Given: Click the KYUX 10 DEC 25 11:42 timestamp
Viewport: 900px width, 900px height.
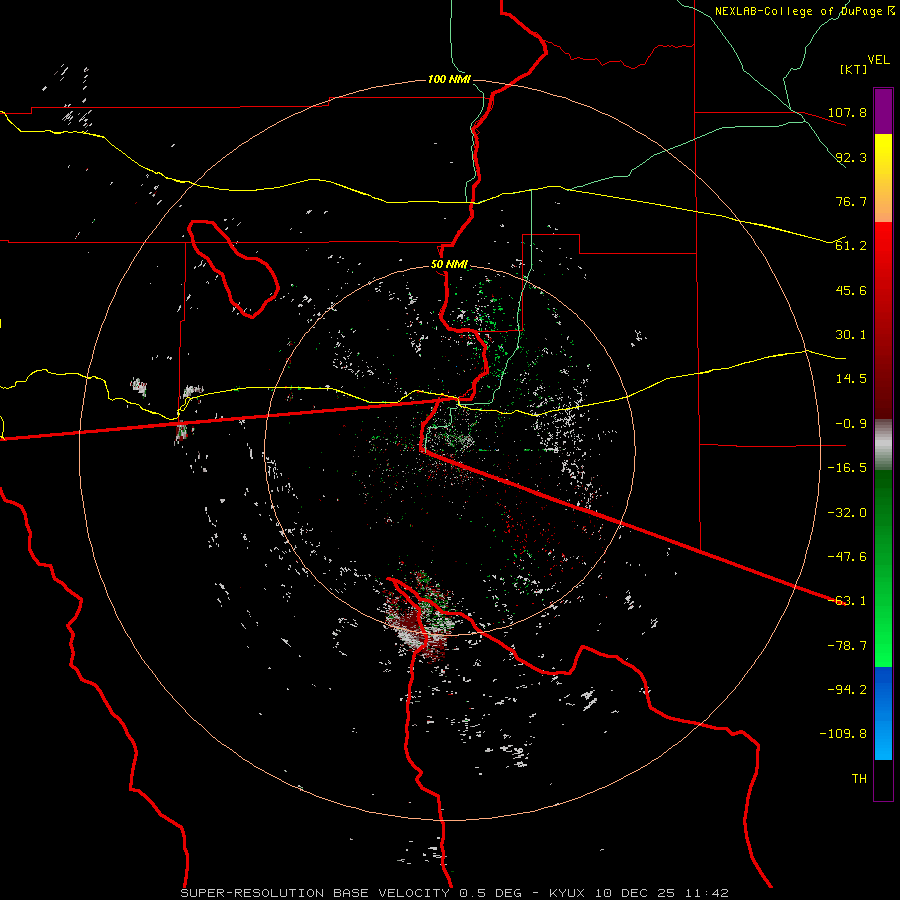Looking at the screenshot, I should point(639,893).
